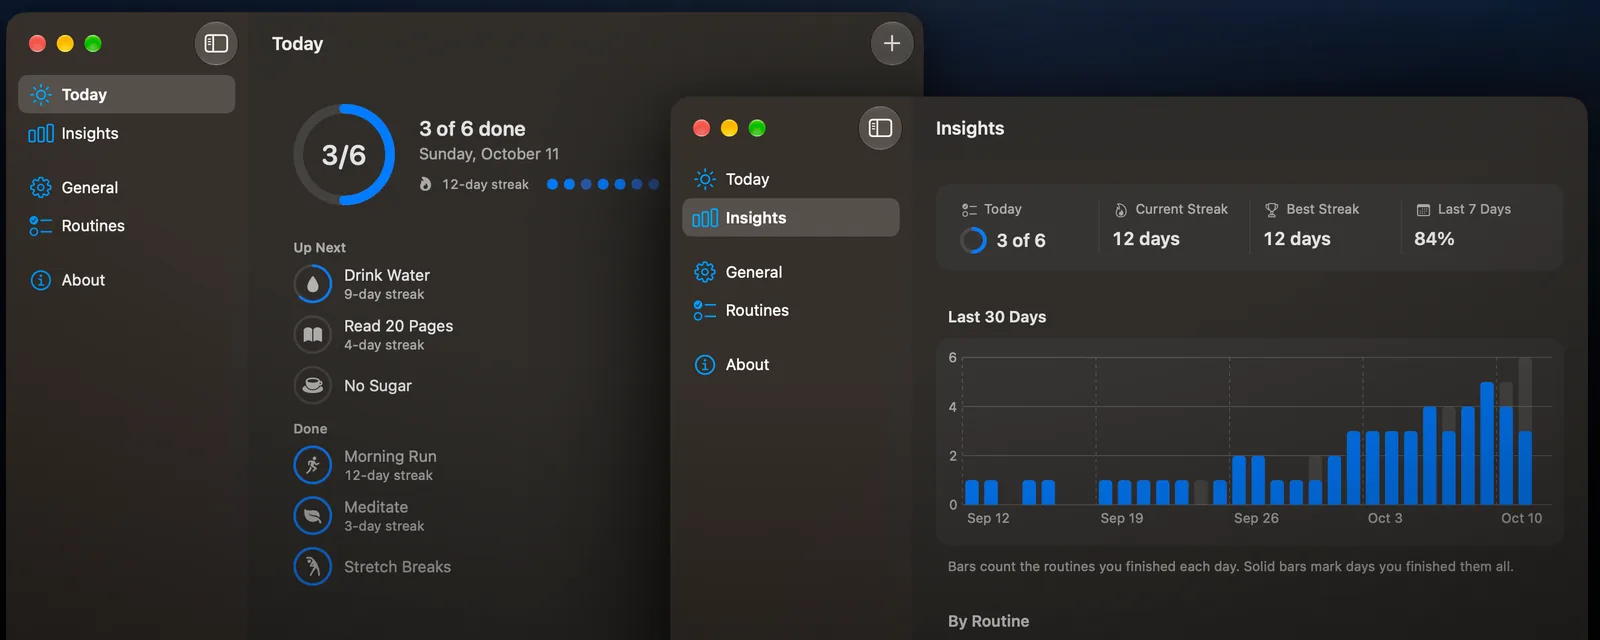Click the Best Streak trophy icon

[x=1271, y=209]
